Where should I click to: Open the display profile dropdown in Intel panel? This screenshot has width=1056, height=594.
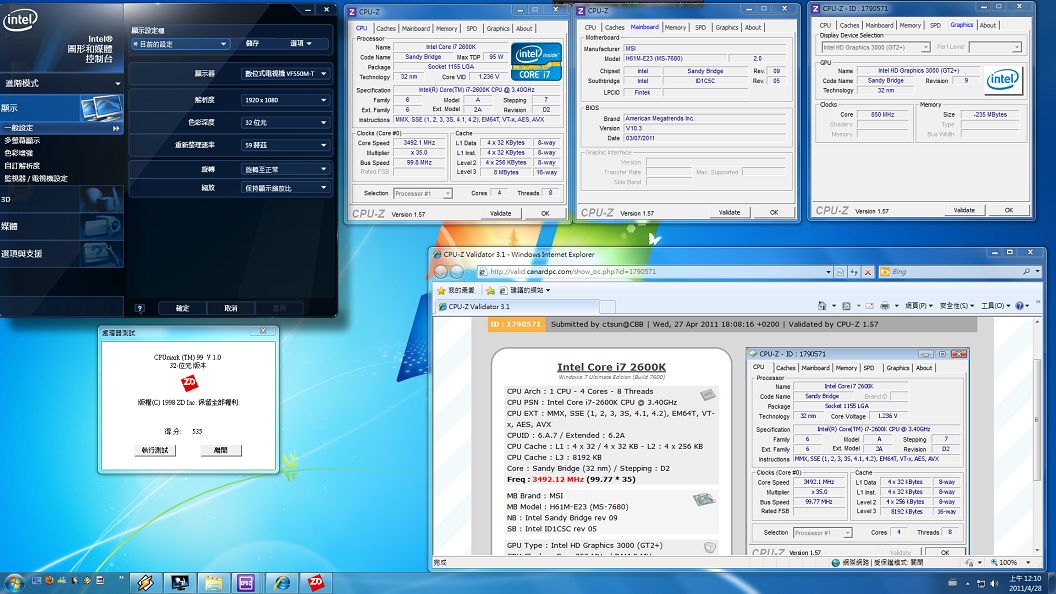(x=180, y=44)
